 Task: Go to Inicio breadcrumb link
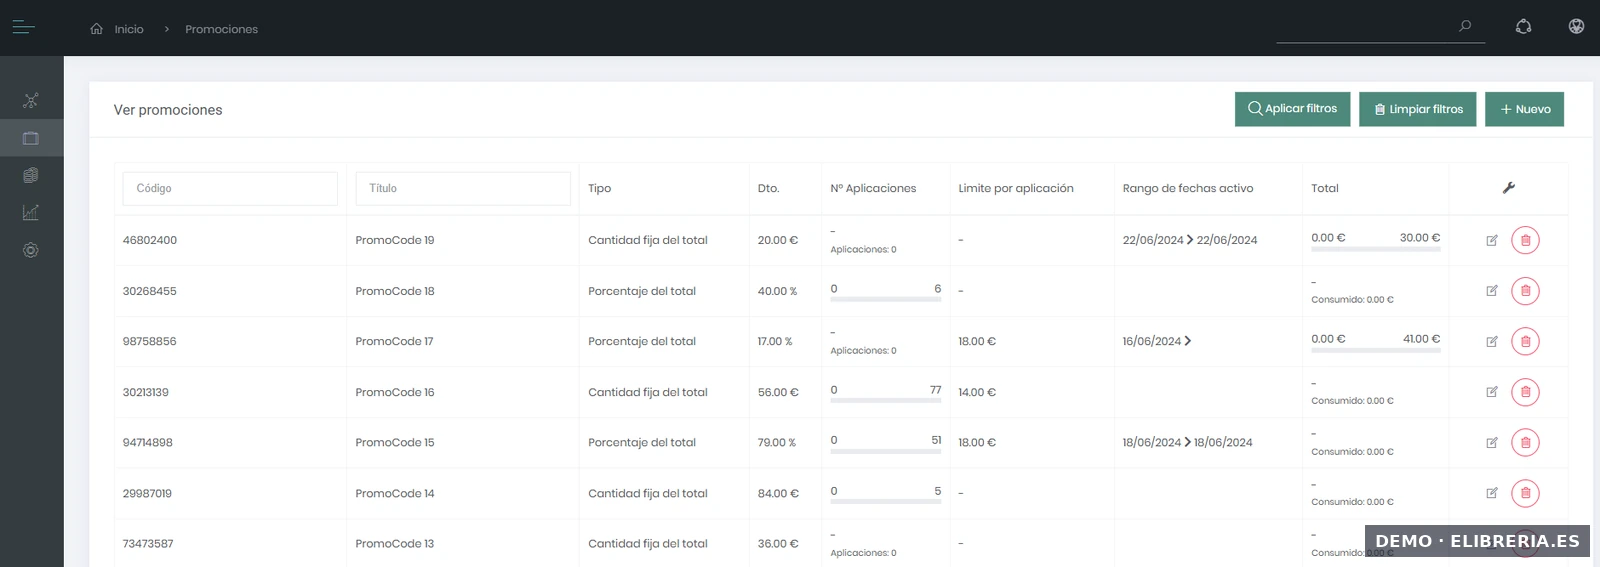[x=129, y=30]
